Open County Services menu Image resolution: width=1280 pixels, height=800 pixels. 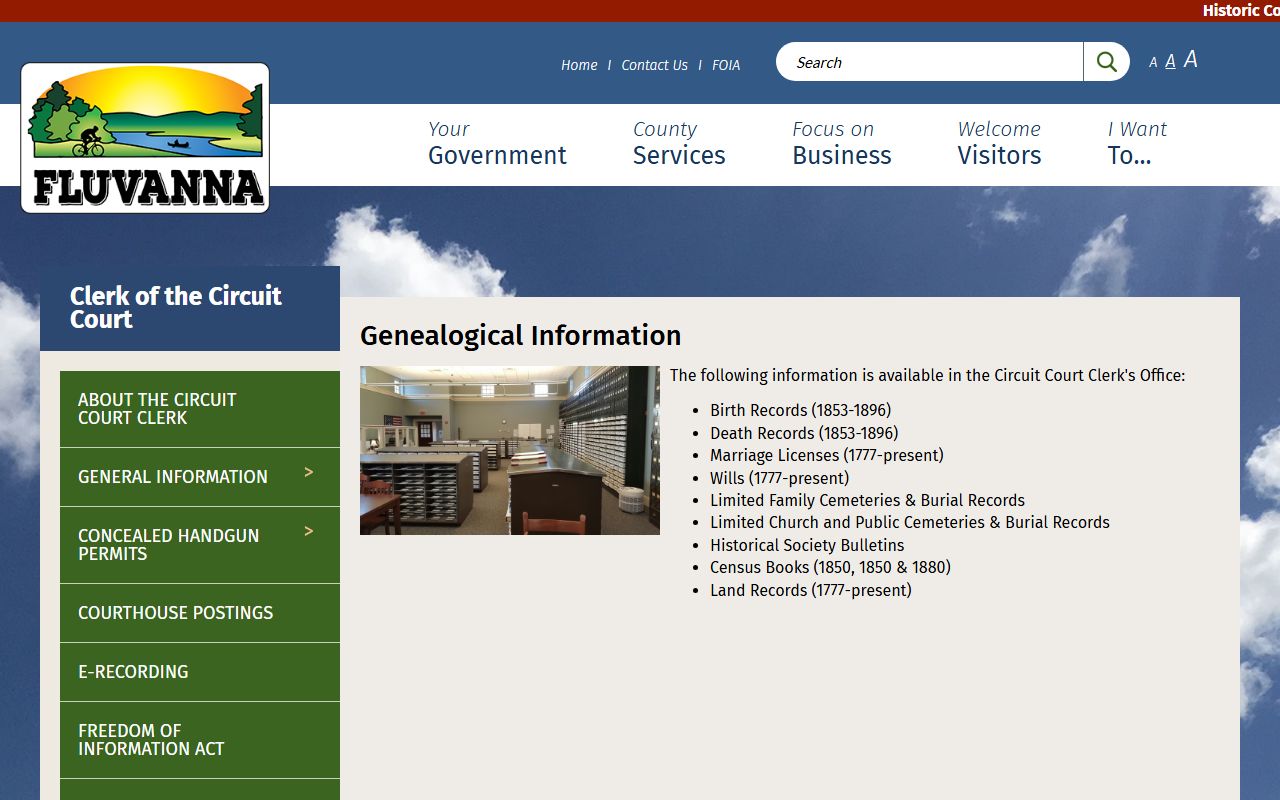679,144
